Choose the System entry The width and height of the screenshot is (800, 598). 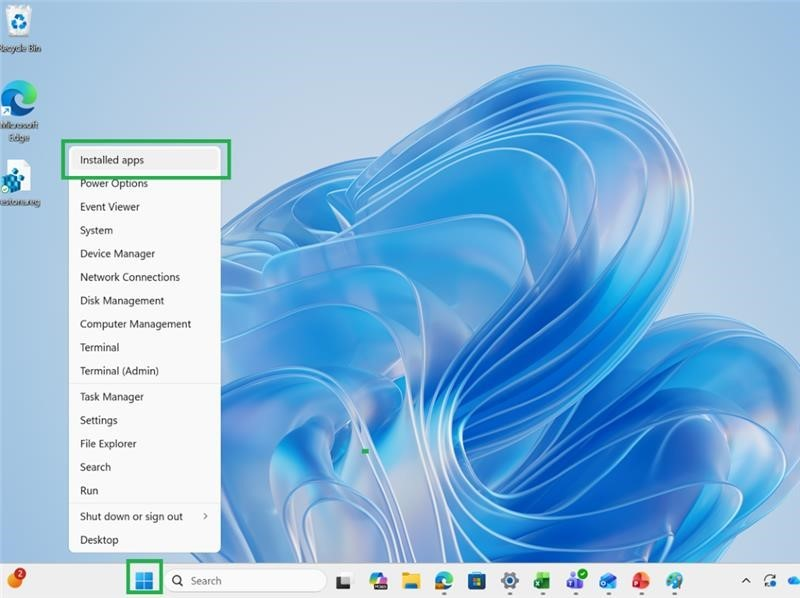click(144, 230)
